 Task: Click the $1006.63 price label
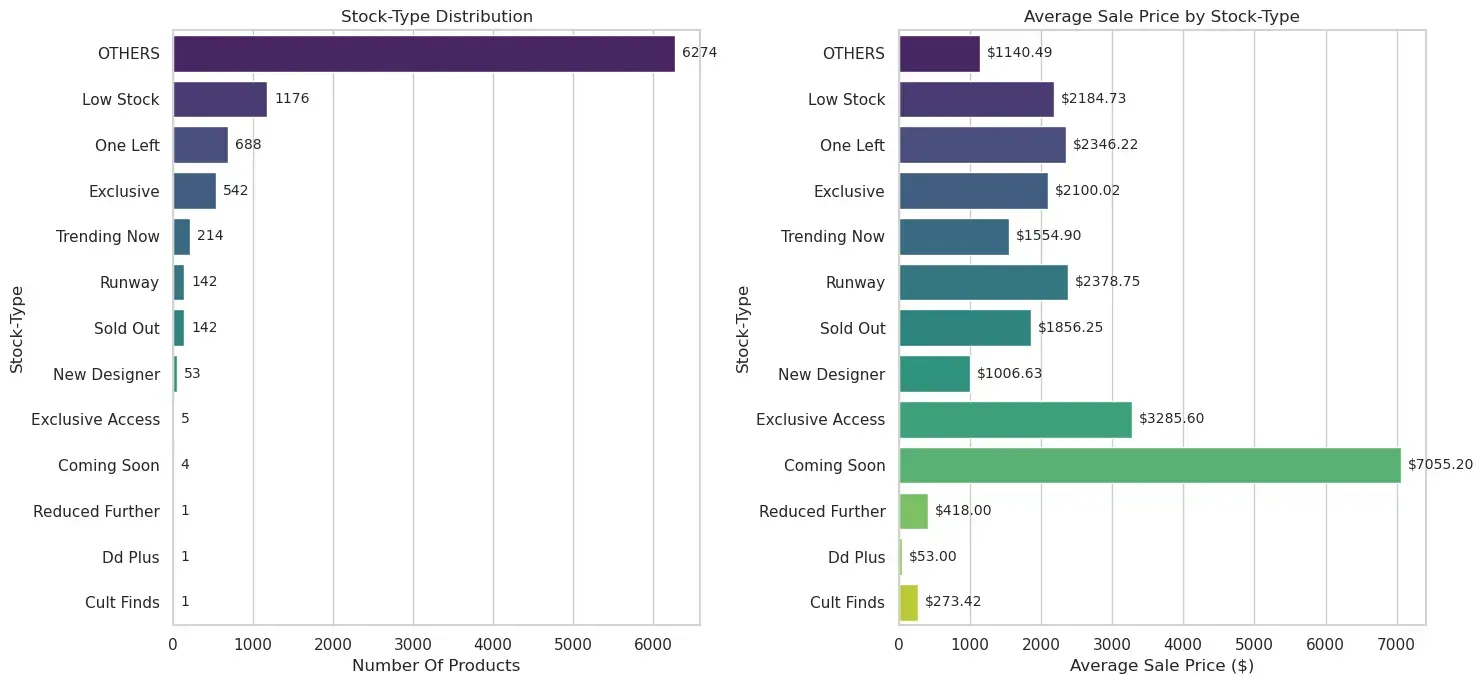pyautogui.click(x=1010, y=374)
